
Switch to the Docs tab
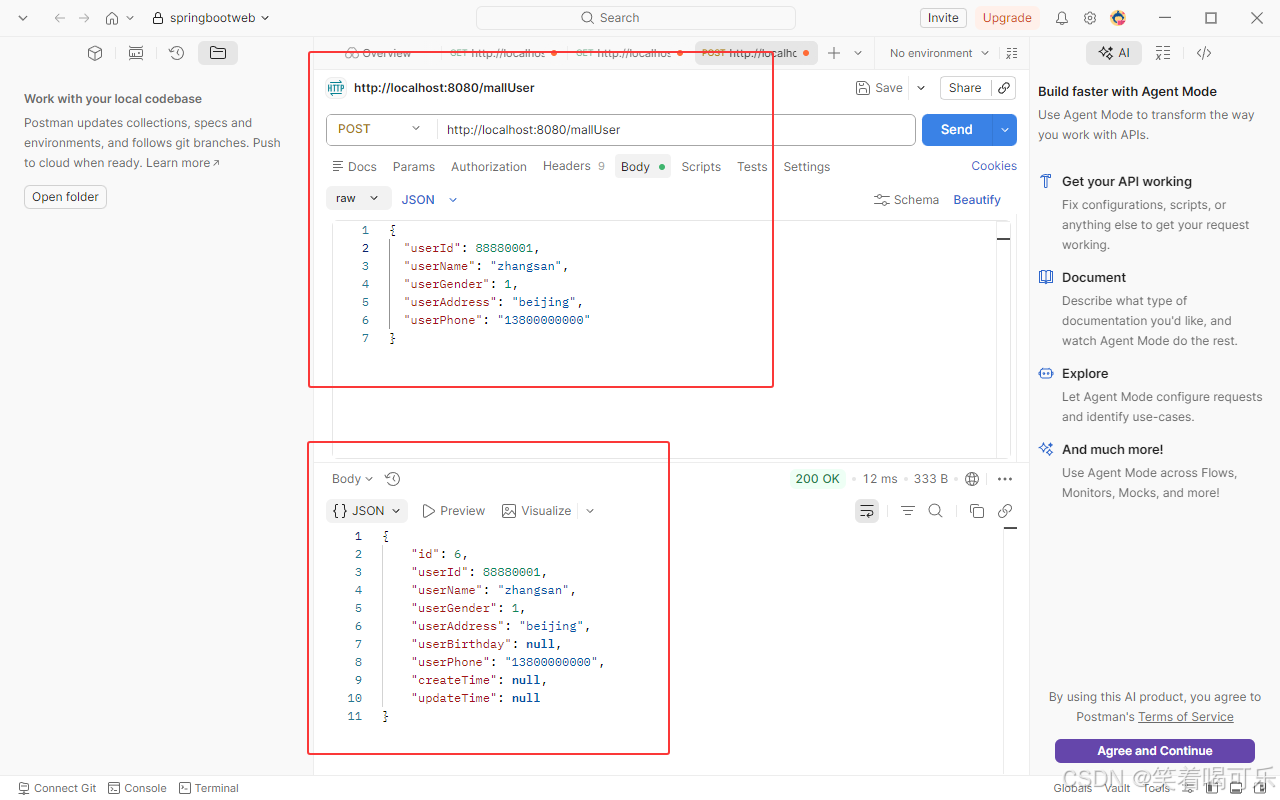[354, 167]
